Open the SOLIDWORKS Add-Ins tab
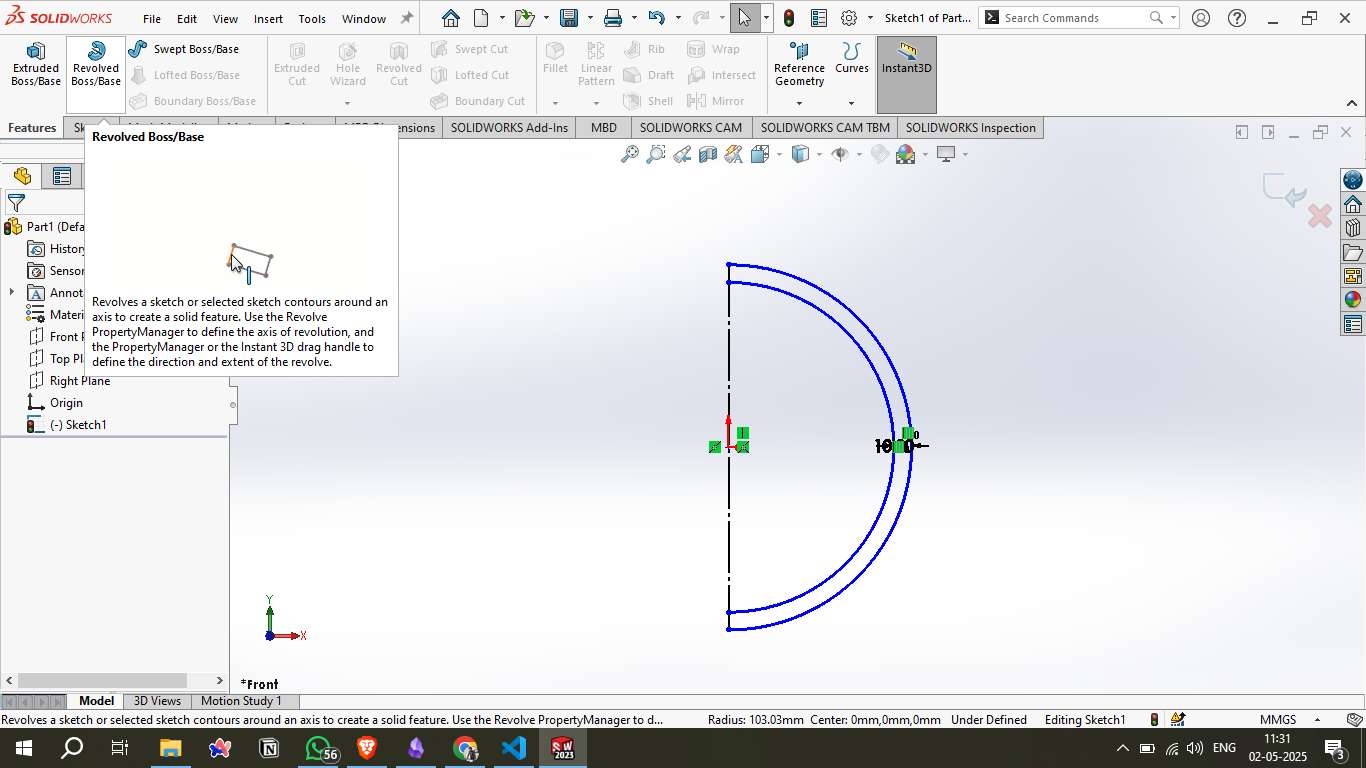 click(509, 128)
